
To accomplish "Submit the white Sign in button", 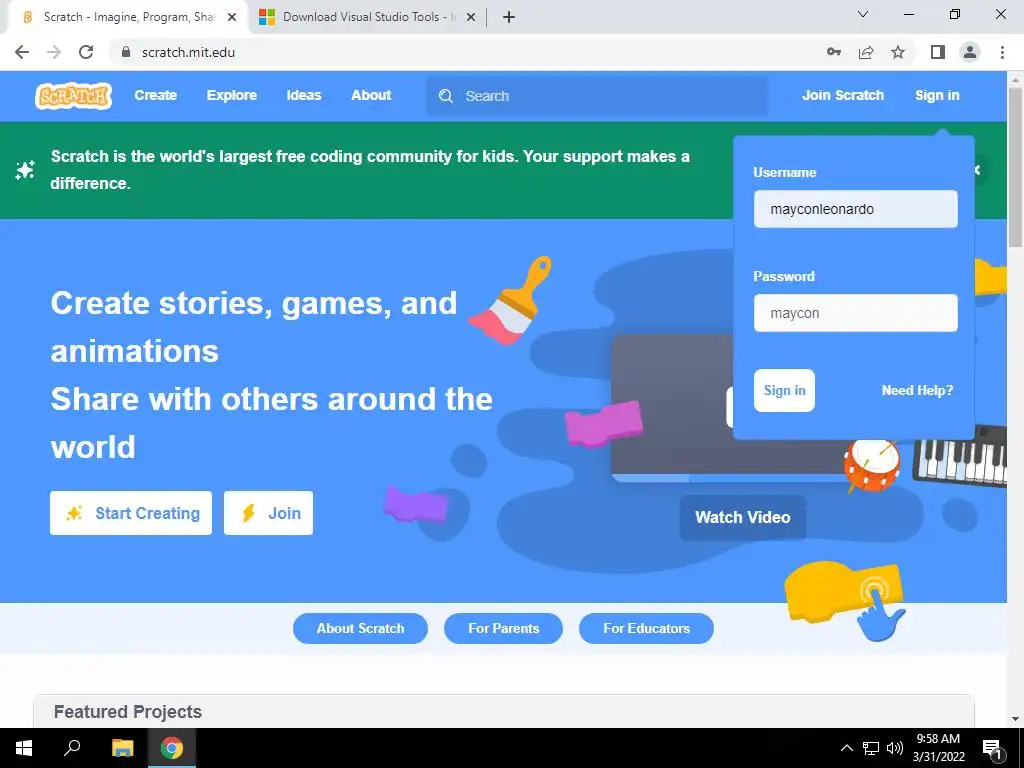I will [x=784, y=391].
